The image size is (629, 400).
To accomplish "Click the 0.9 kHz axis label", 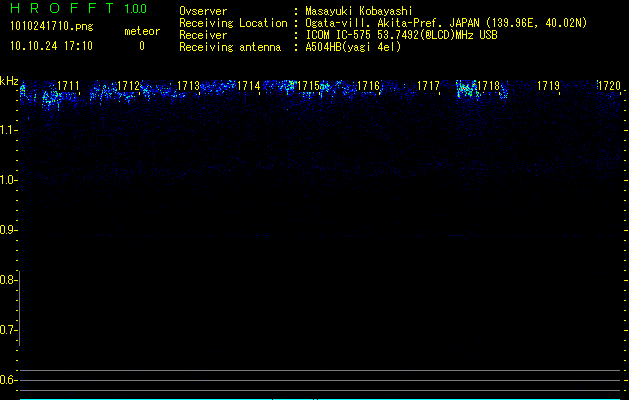I will 8,230.
